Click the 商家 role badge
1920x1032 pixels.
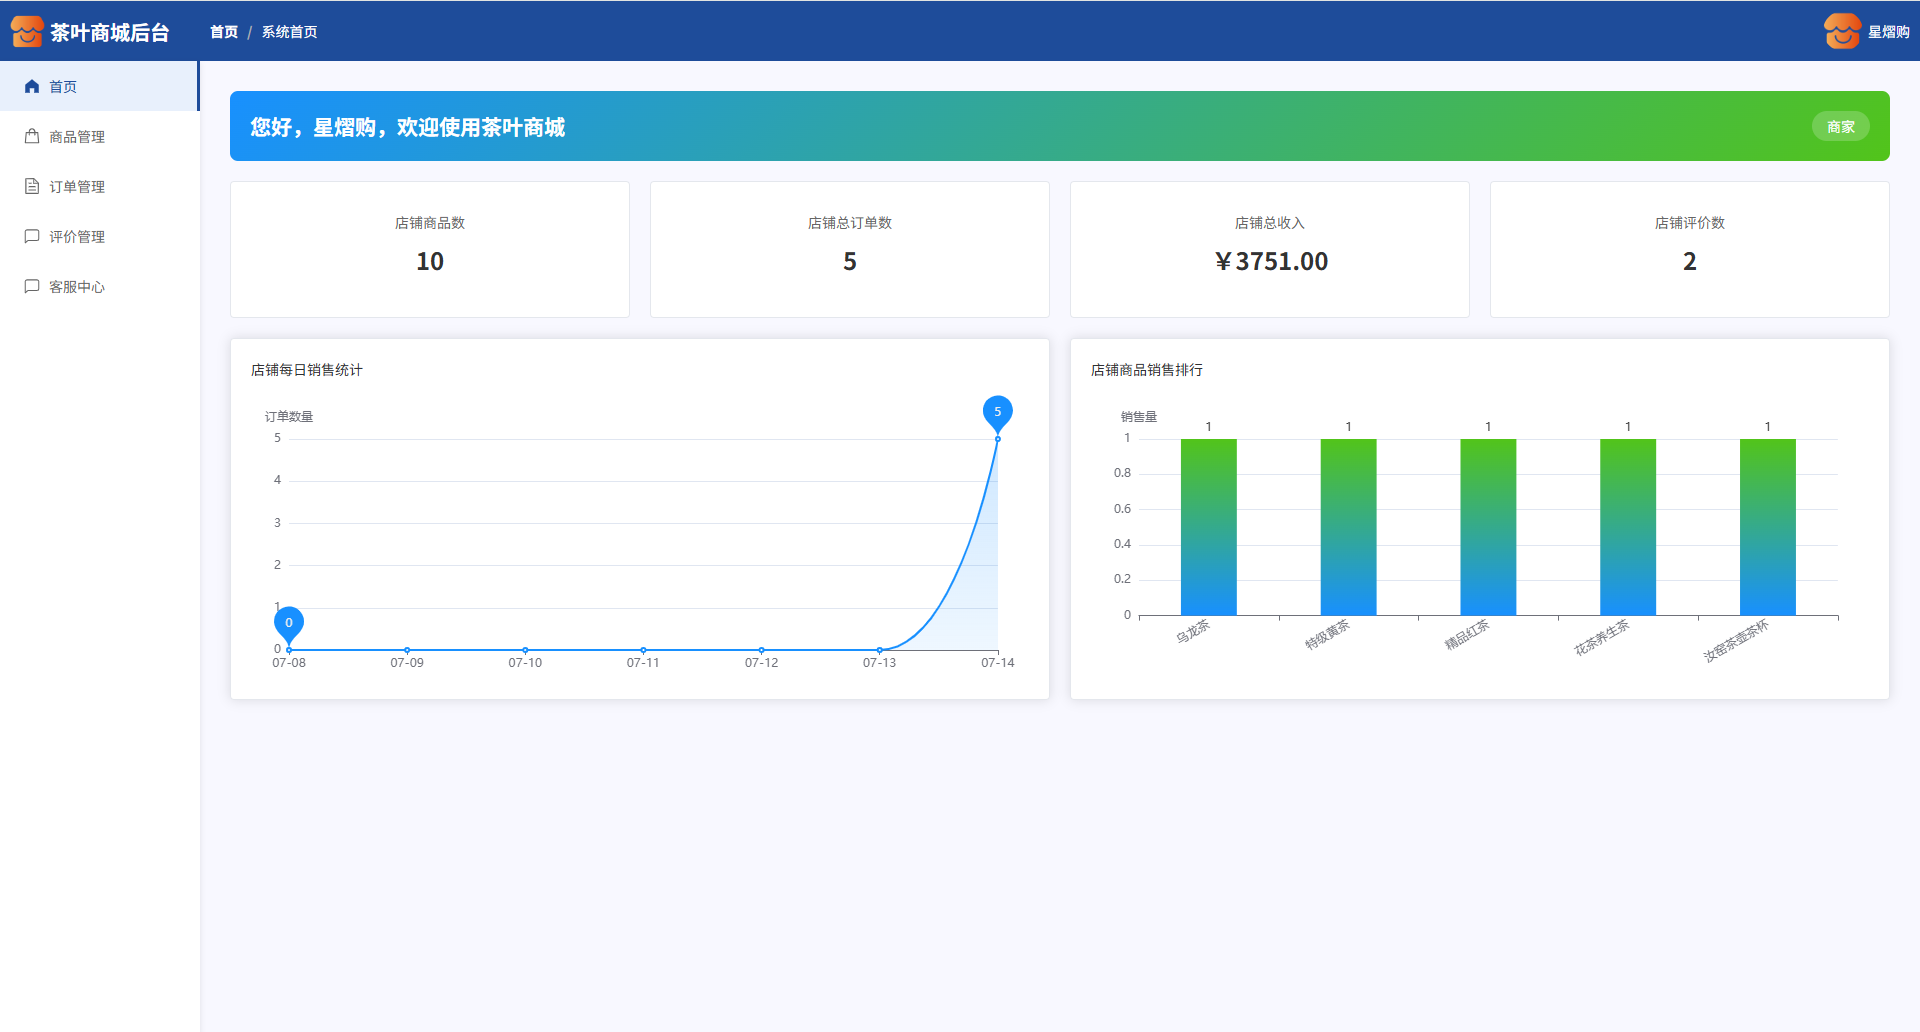coord(1840,127)
